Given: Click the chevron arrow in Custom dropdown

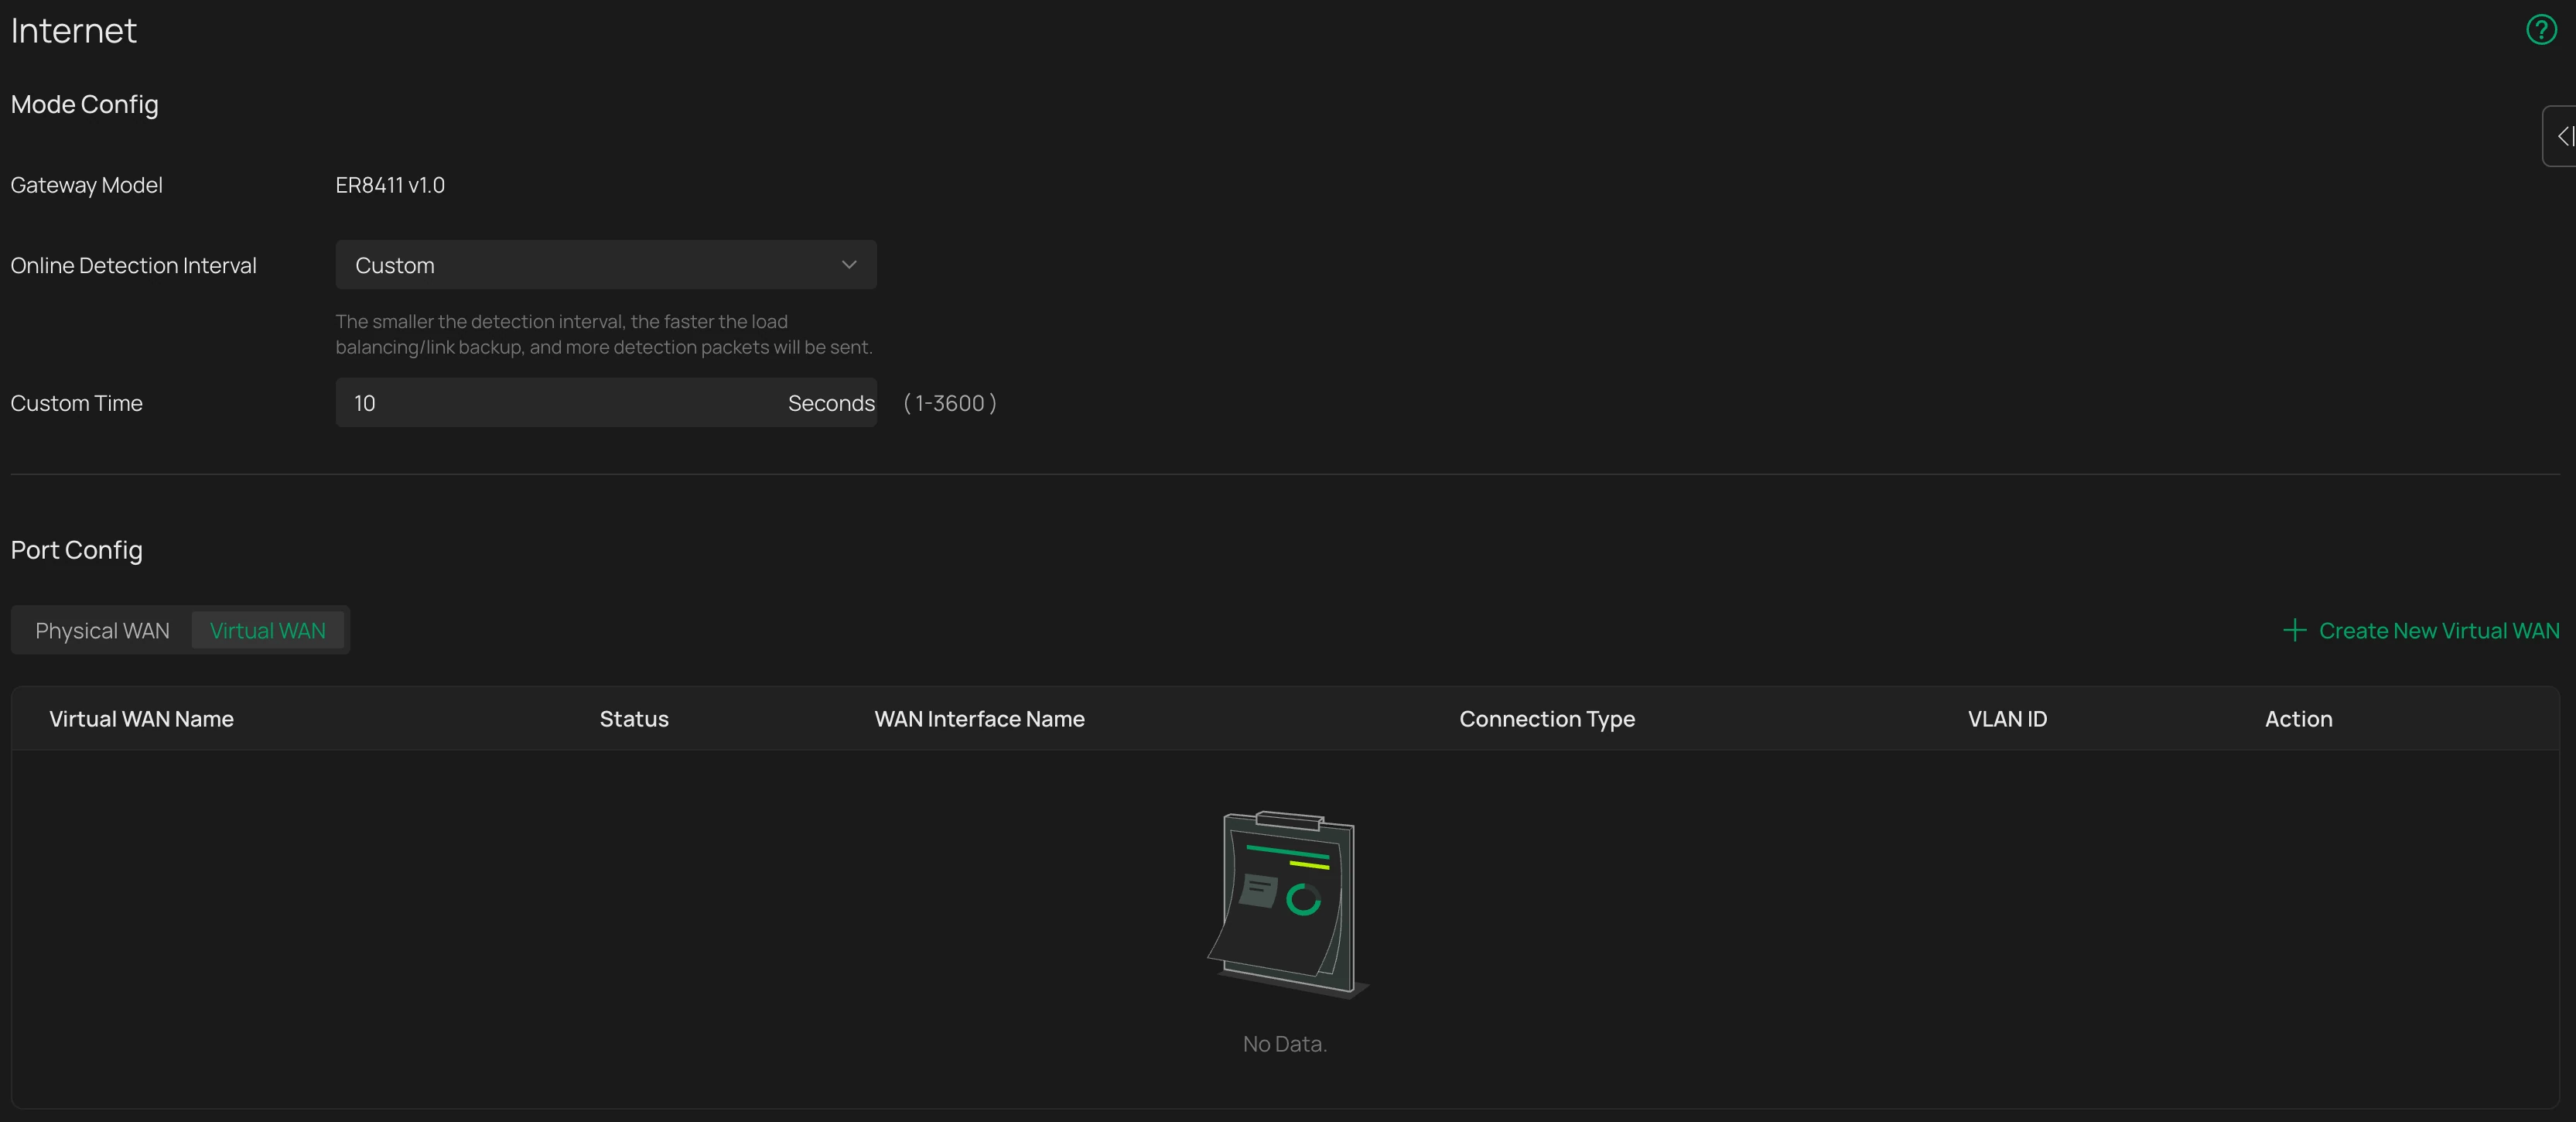Looking at the screenshot, I should click(849, 265).
